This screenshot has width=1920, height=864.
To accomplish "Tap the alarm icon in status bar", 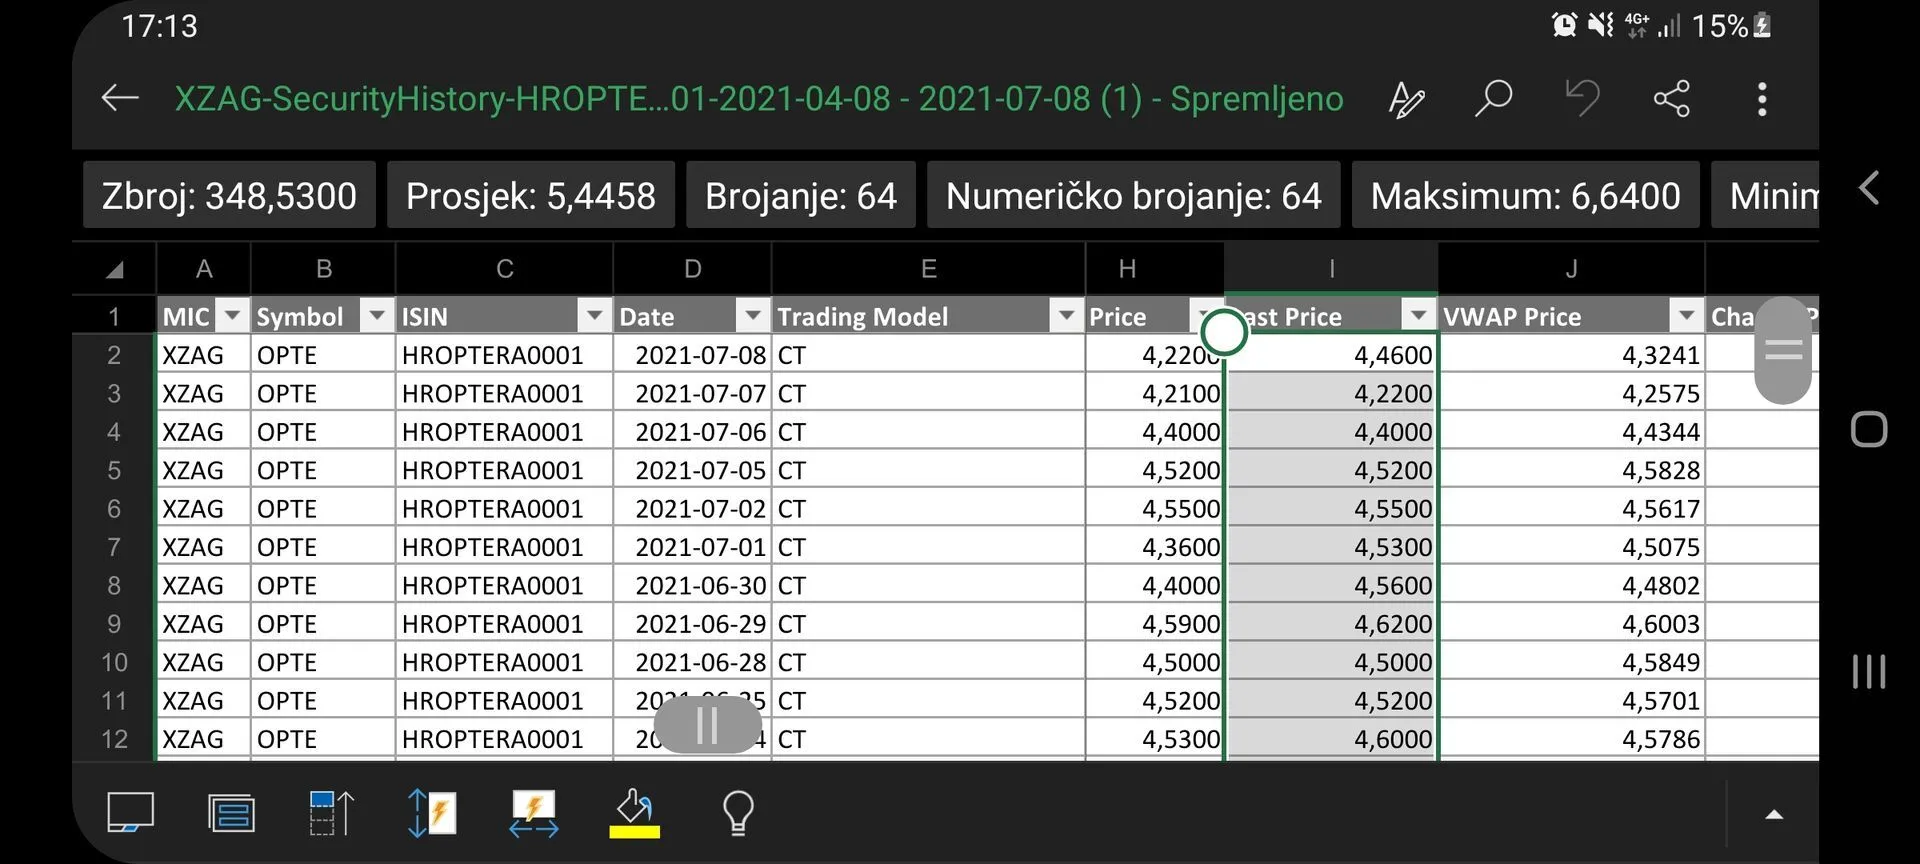I will pyautogui.click(x=1564, y=25).
